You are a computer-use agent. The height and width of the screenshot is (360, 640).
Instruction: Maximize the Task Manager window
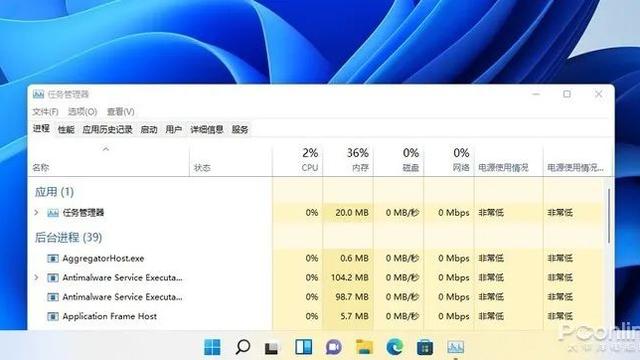point(567,94)
